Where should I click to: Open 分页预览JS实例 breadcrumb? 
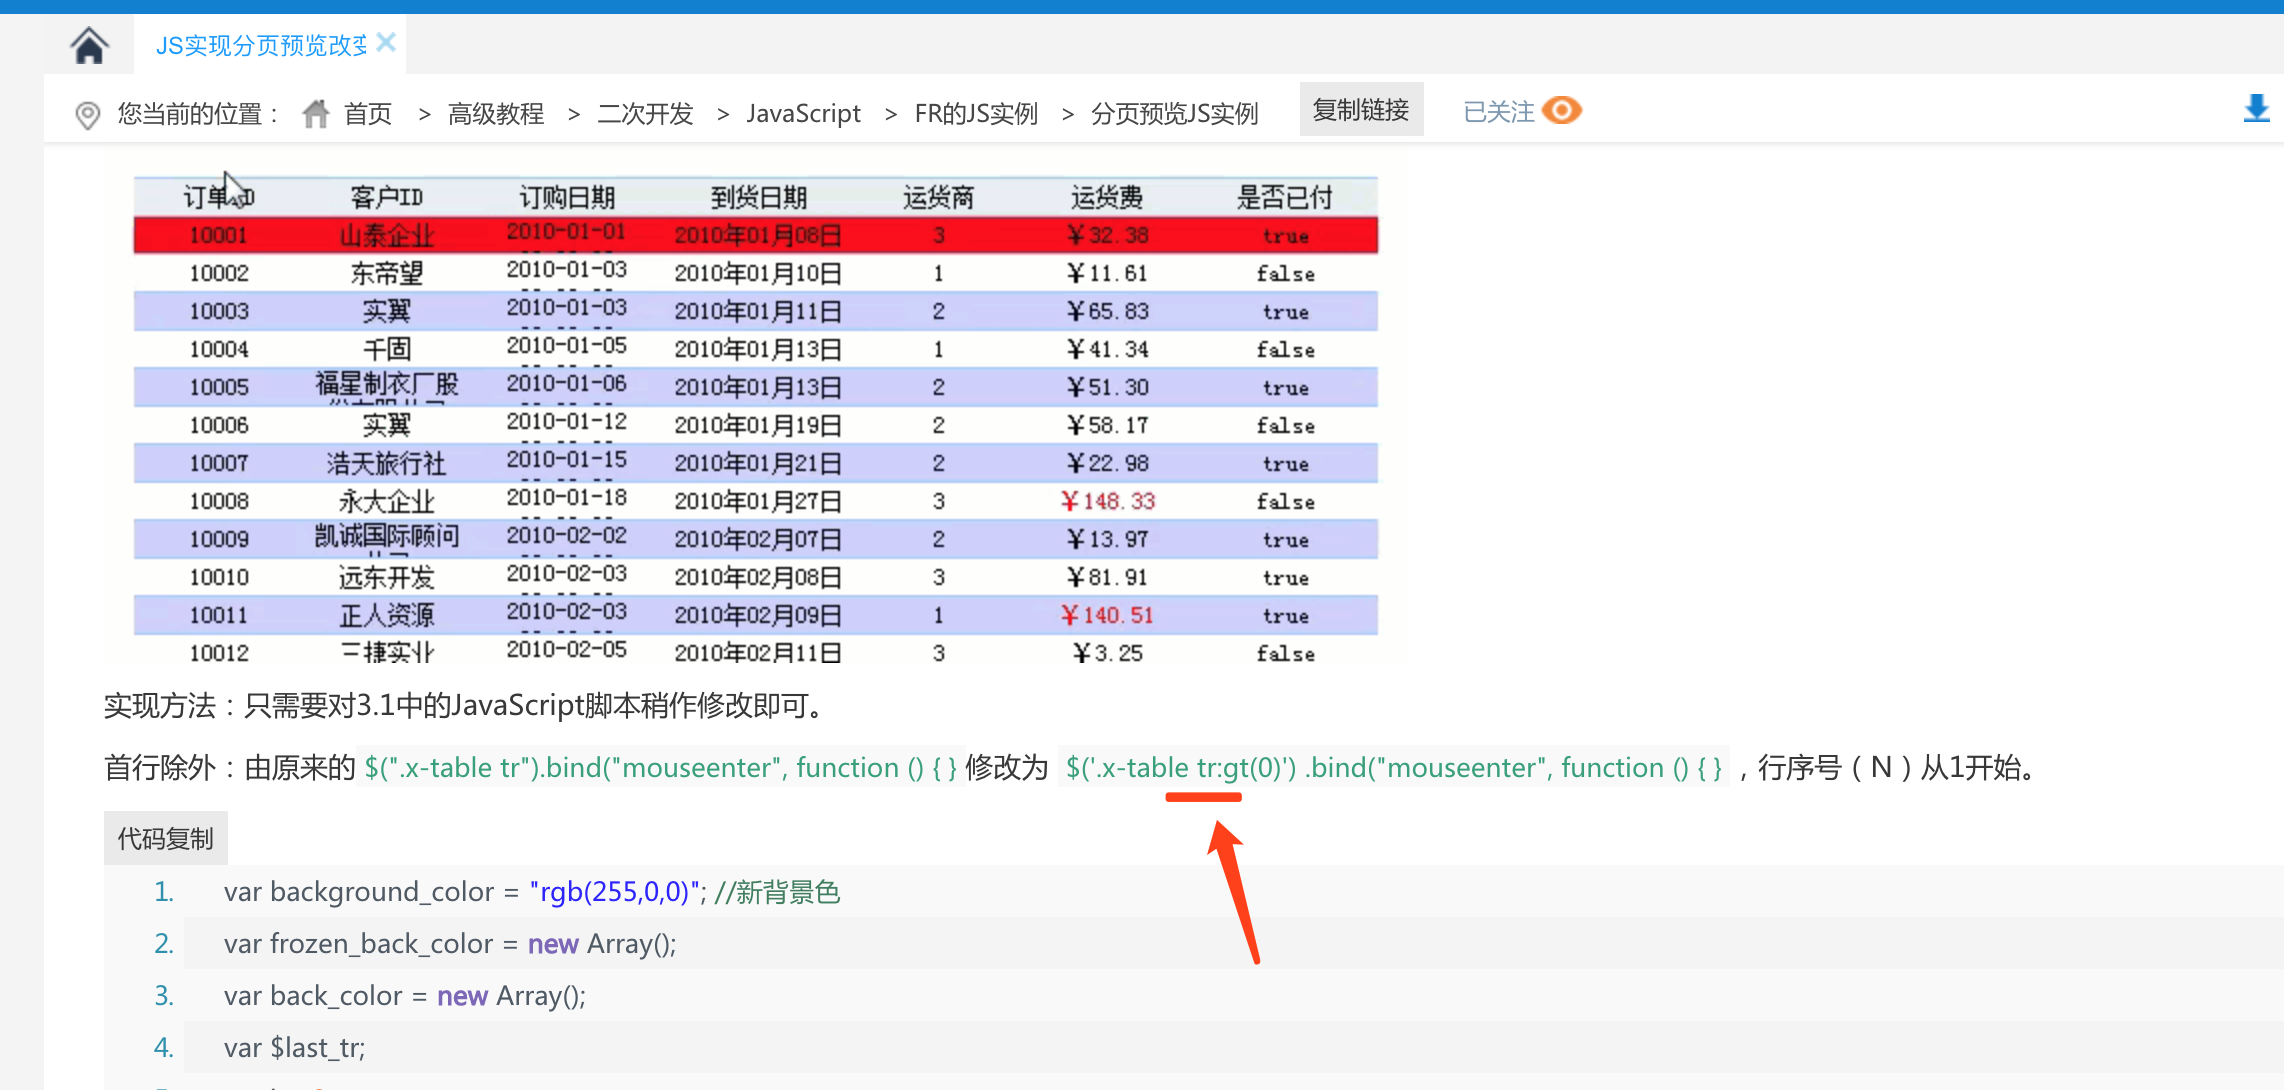point(1174,114)
